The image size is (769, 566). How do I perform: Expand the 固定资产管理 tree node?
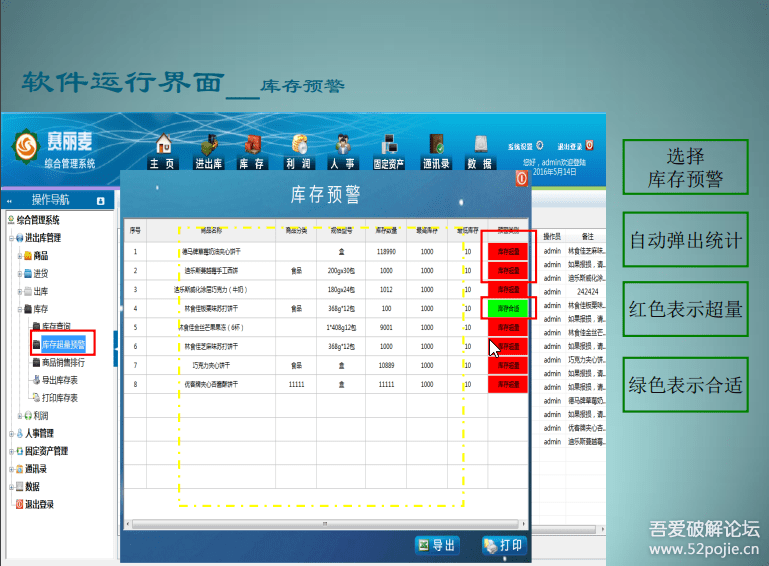12,451
